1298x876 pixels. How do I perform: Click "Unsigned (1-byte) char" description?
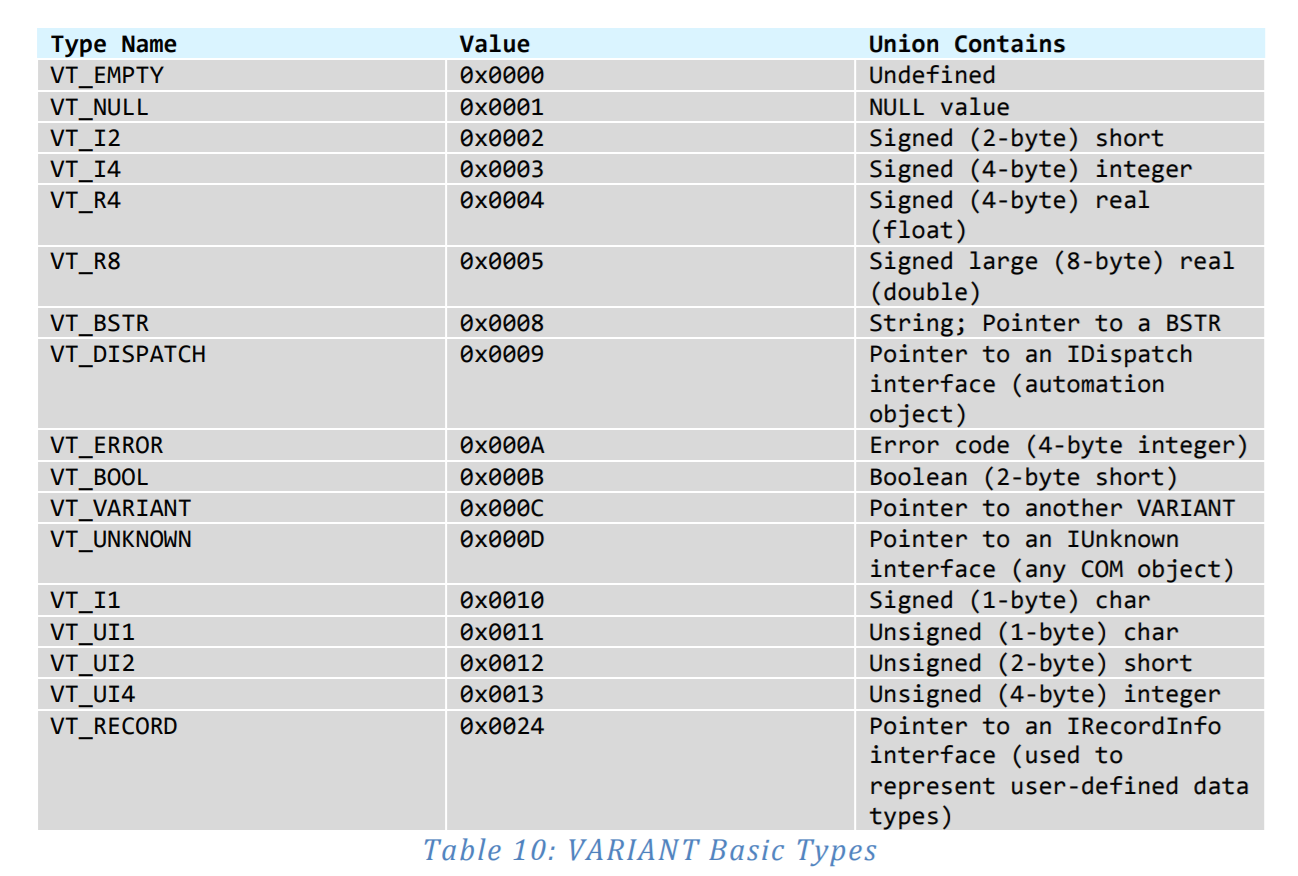(1023, 632)
